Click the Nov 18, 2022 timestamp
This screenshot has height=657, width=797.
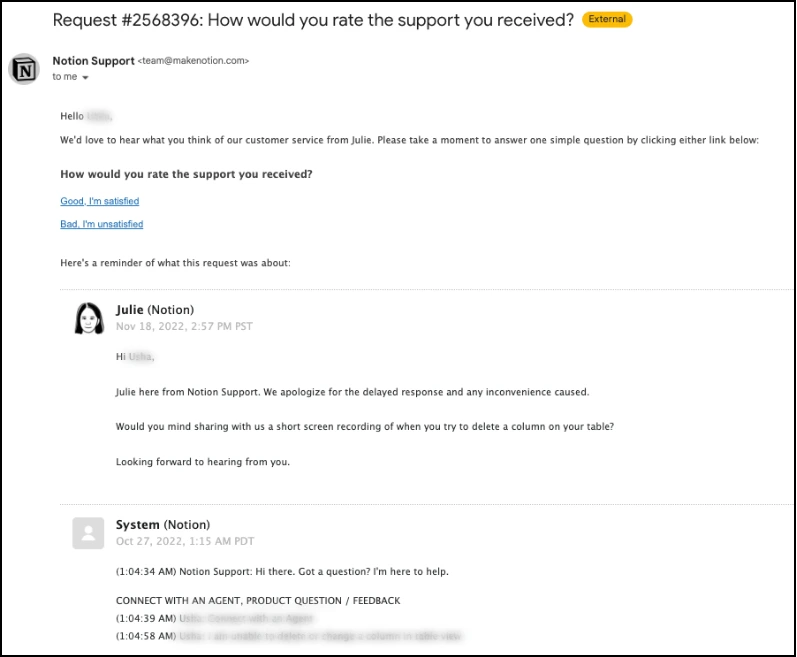click(184, 326)
